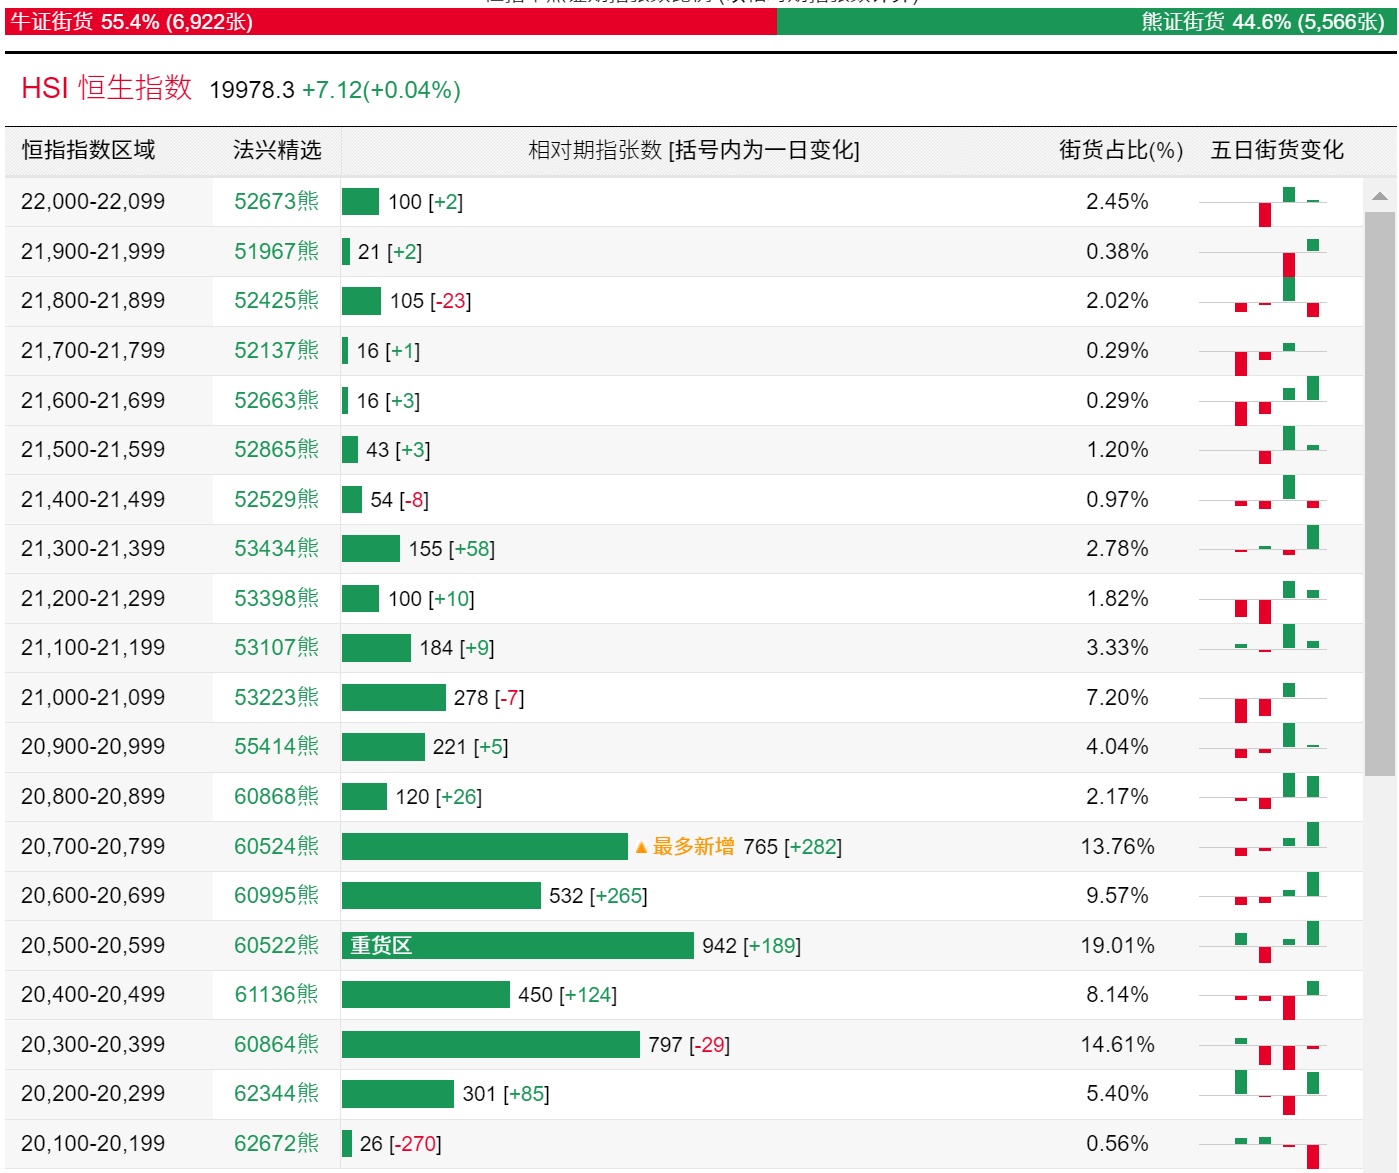Select the 恒指指数区域 column header
This screenshot has height=1173, width=1399.
[x=89, y=150]
